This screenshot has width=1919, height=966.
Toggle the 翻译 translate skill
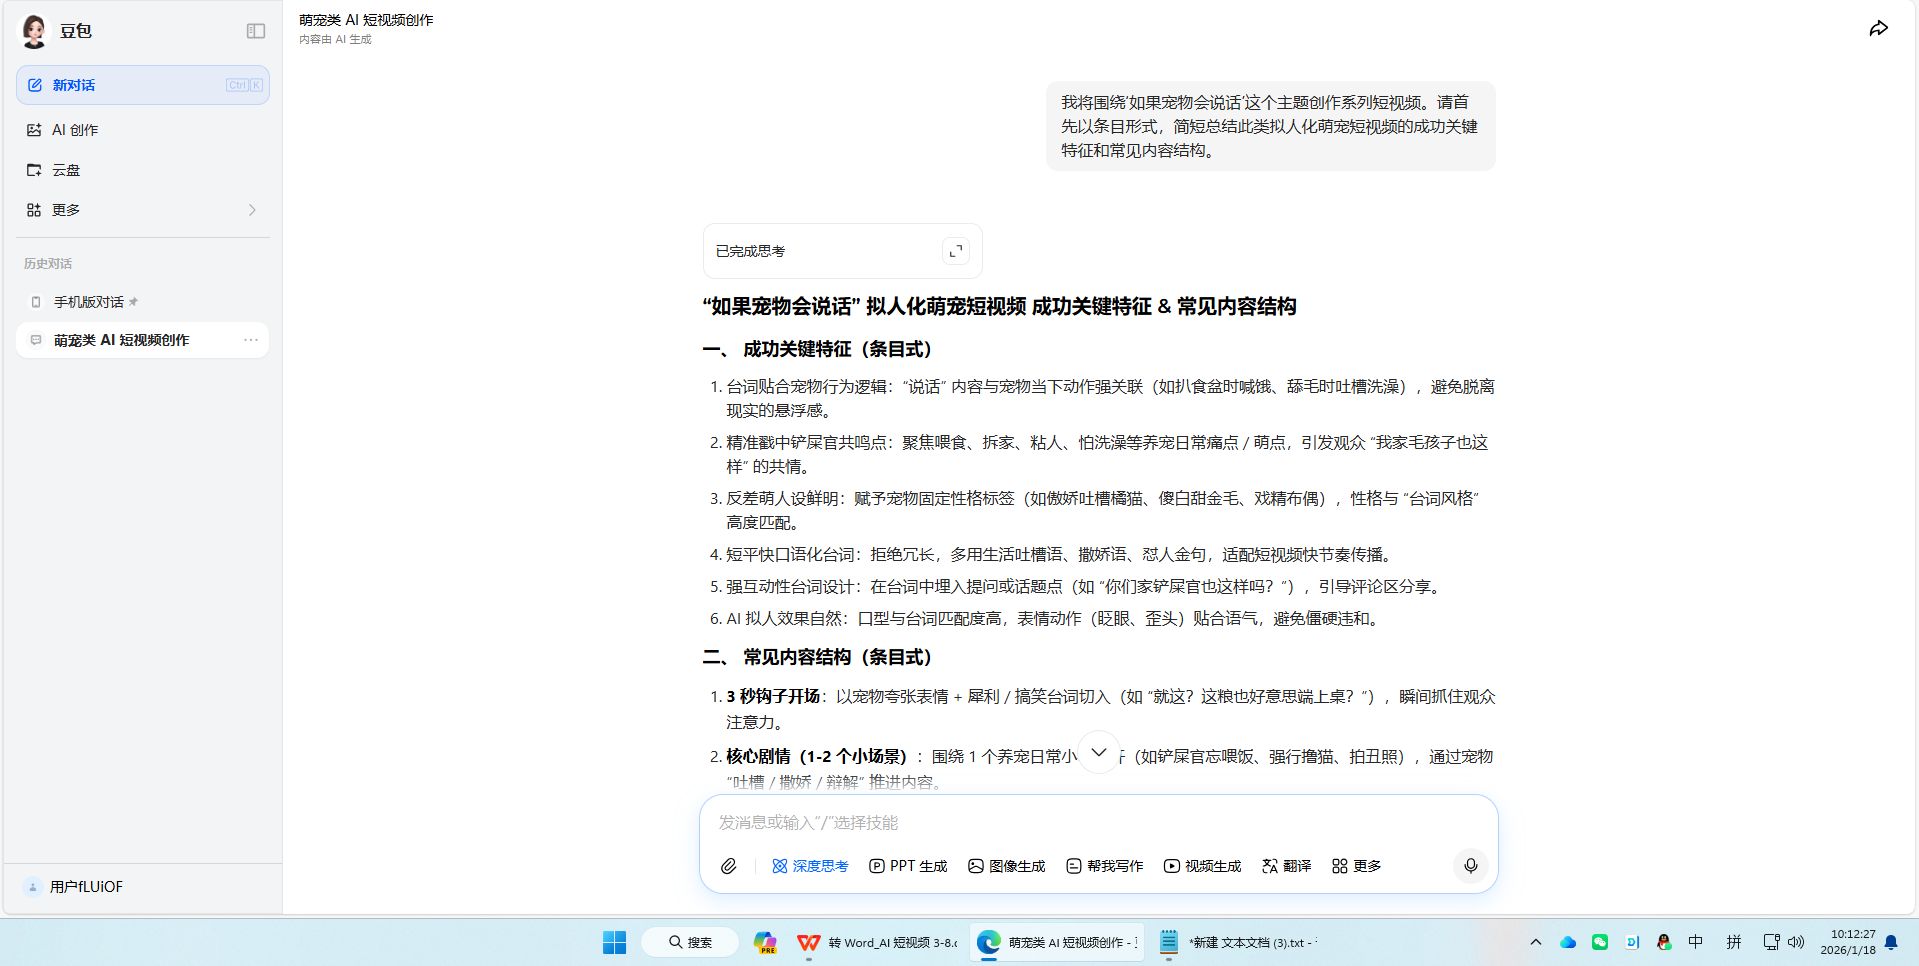(x=1286, y=866)
